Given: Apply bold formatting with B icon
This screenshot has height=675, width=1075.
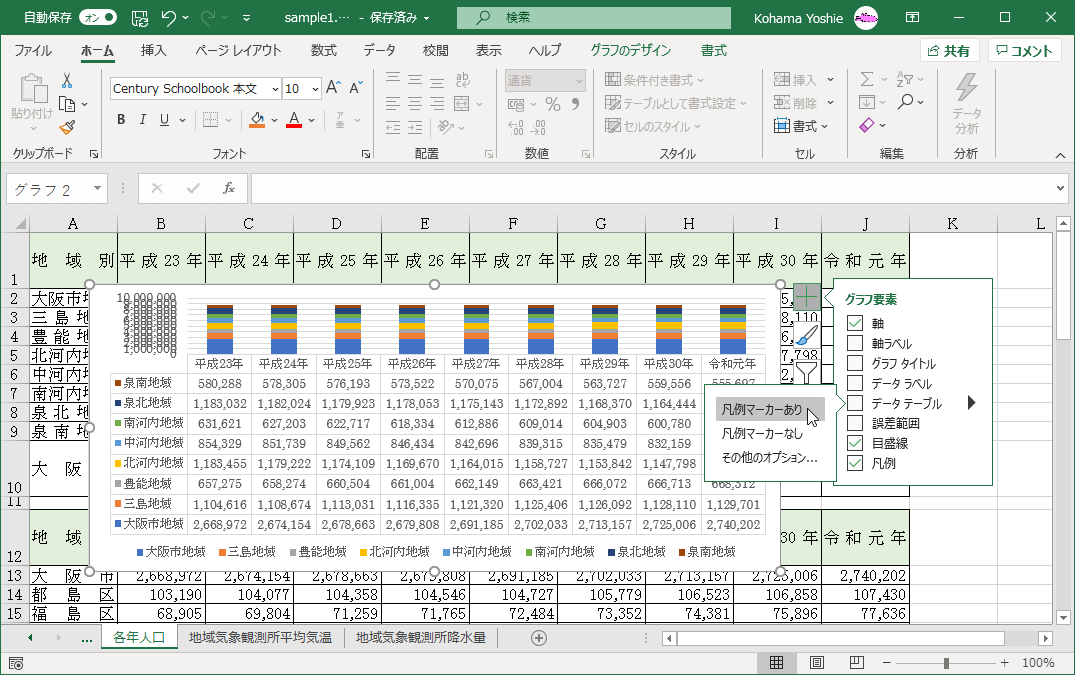Looking at the screenshot, I should 121,120.
